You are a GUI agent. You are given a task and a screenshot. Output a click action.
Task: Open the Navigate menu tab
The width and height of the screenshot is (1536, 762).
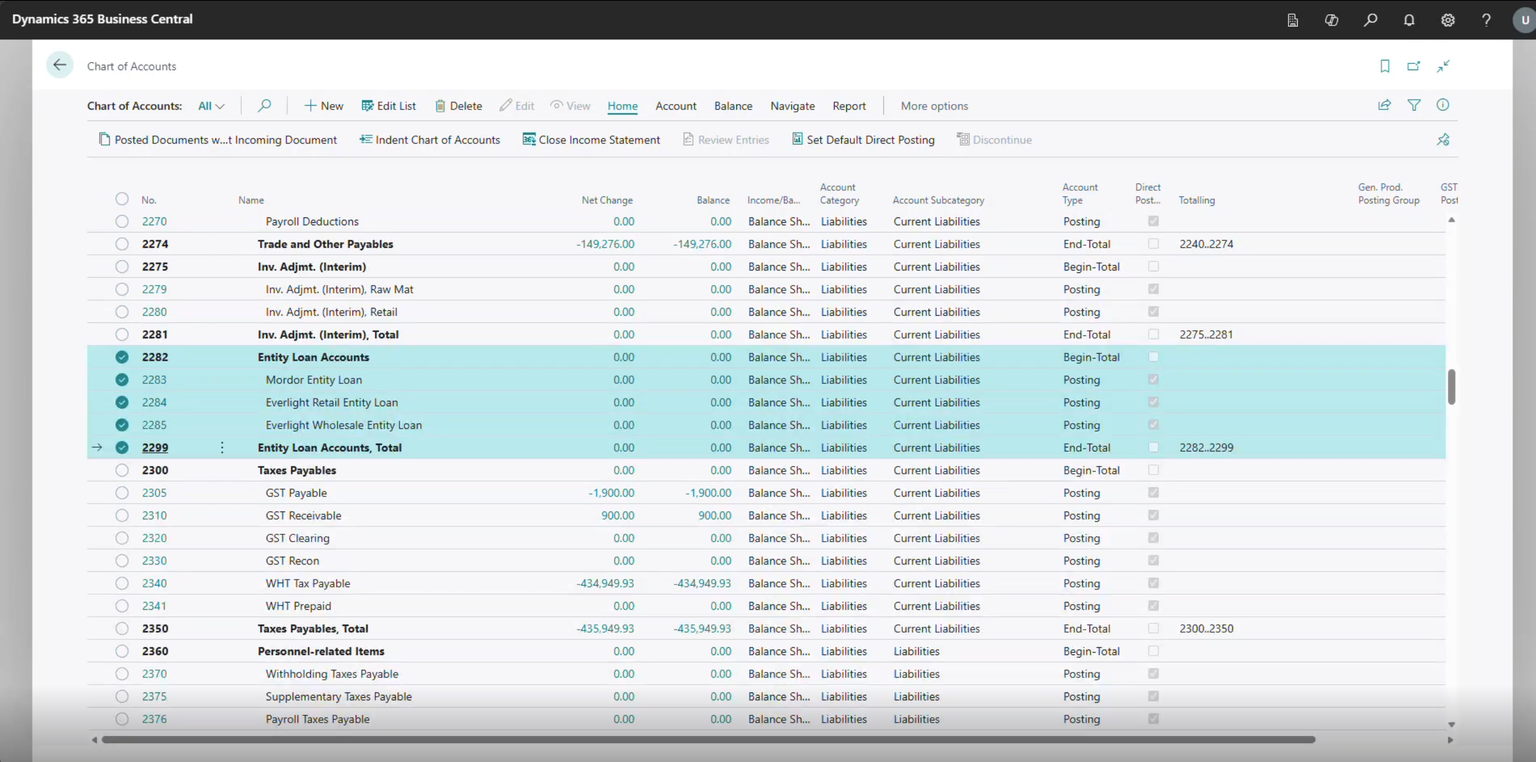[792, 106]
